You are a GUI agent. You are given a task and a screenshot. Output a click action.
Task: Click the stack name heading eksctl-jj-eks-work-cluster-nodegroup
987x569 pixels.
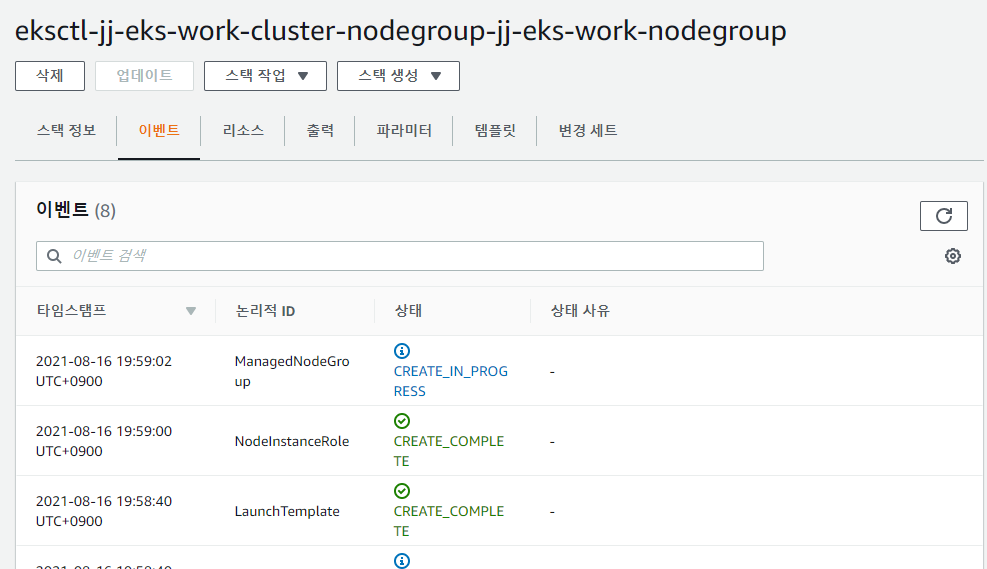tap(400, 31)
